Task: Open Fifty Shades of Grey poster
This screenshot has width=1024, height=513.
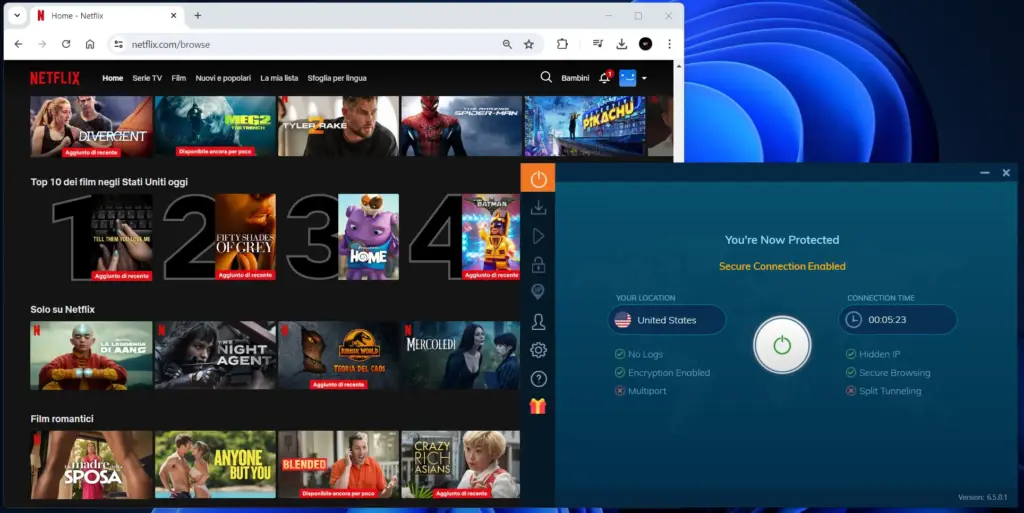Action: click(246, 237)
